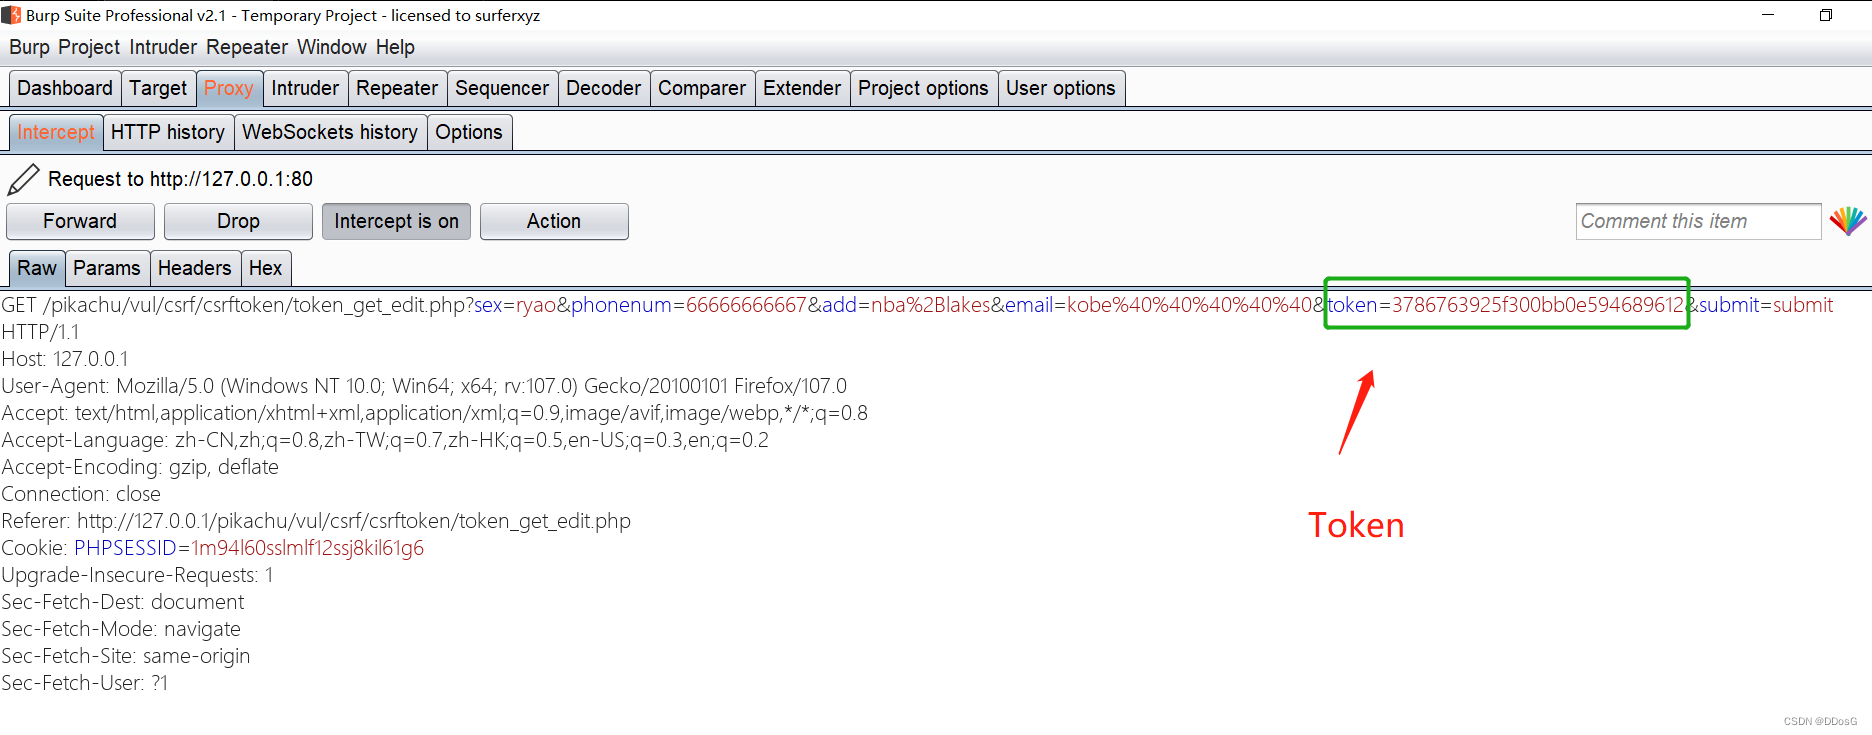Minimize the Burp Suite window
1872x735 pixels.
(x=1768, y=15)
